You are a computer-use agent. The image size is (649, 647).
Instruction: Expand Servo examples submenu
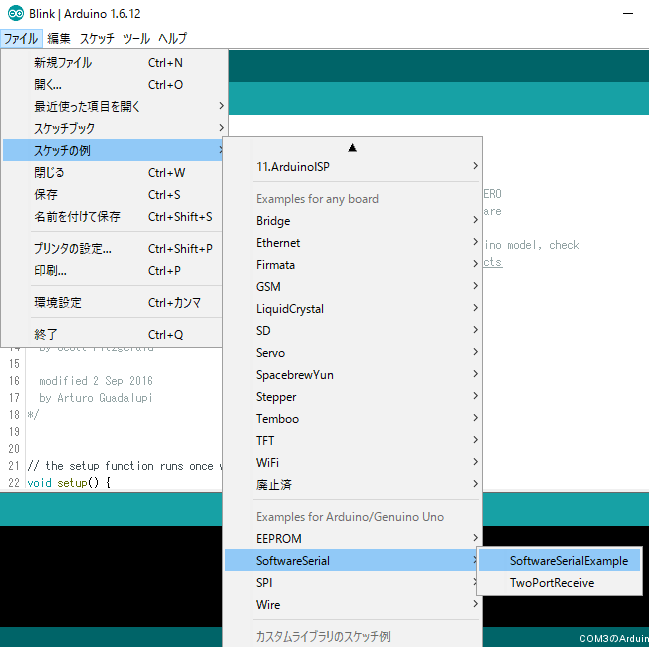pos(353,353)
